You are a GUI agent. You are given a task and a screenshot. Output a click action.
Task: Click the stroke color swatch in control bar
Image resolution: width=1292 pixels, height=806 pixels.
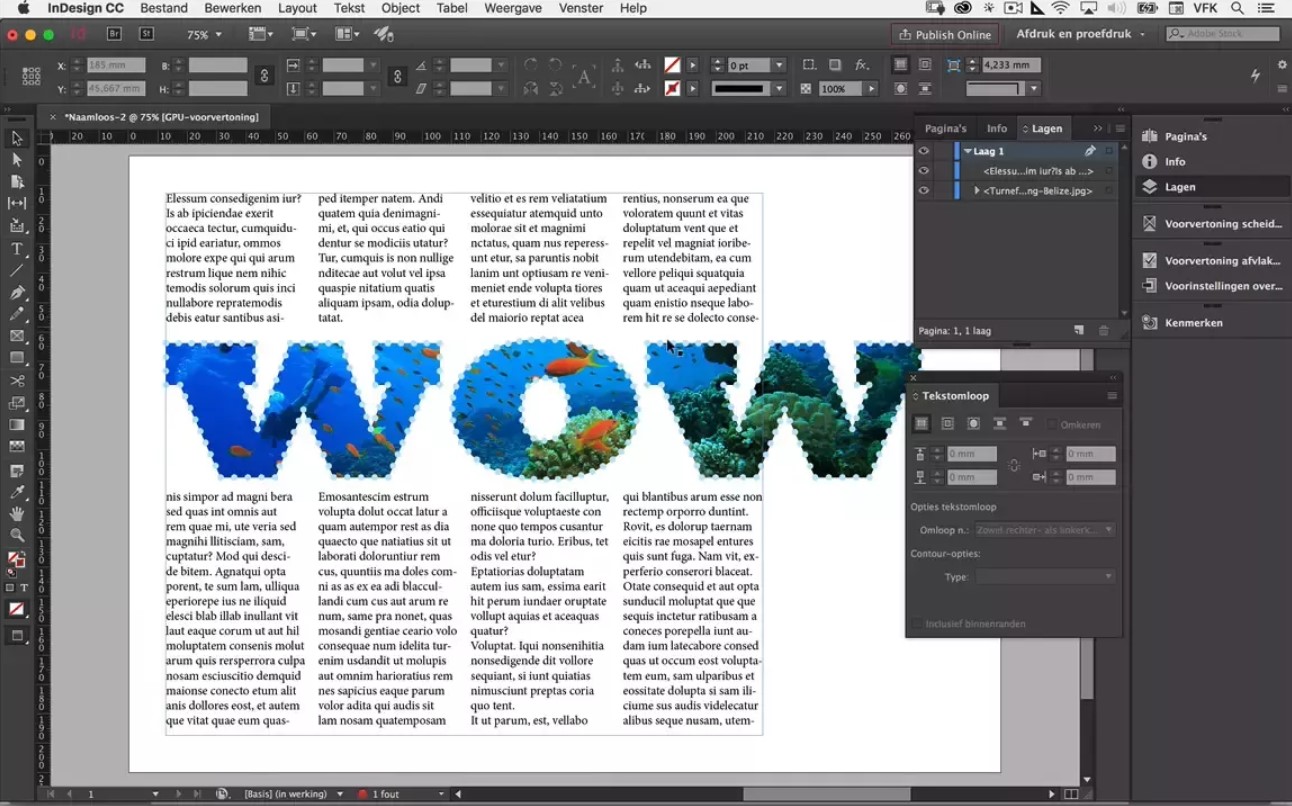click(673, 89)
